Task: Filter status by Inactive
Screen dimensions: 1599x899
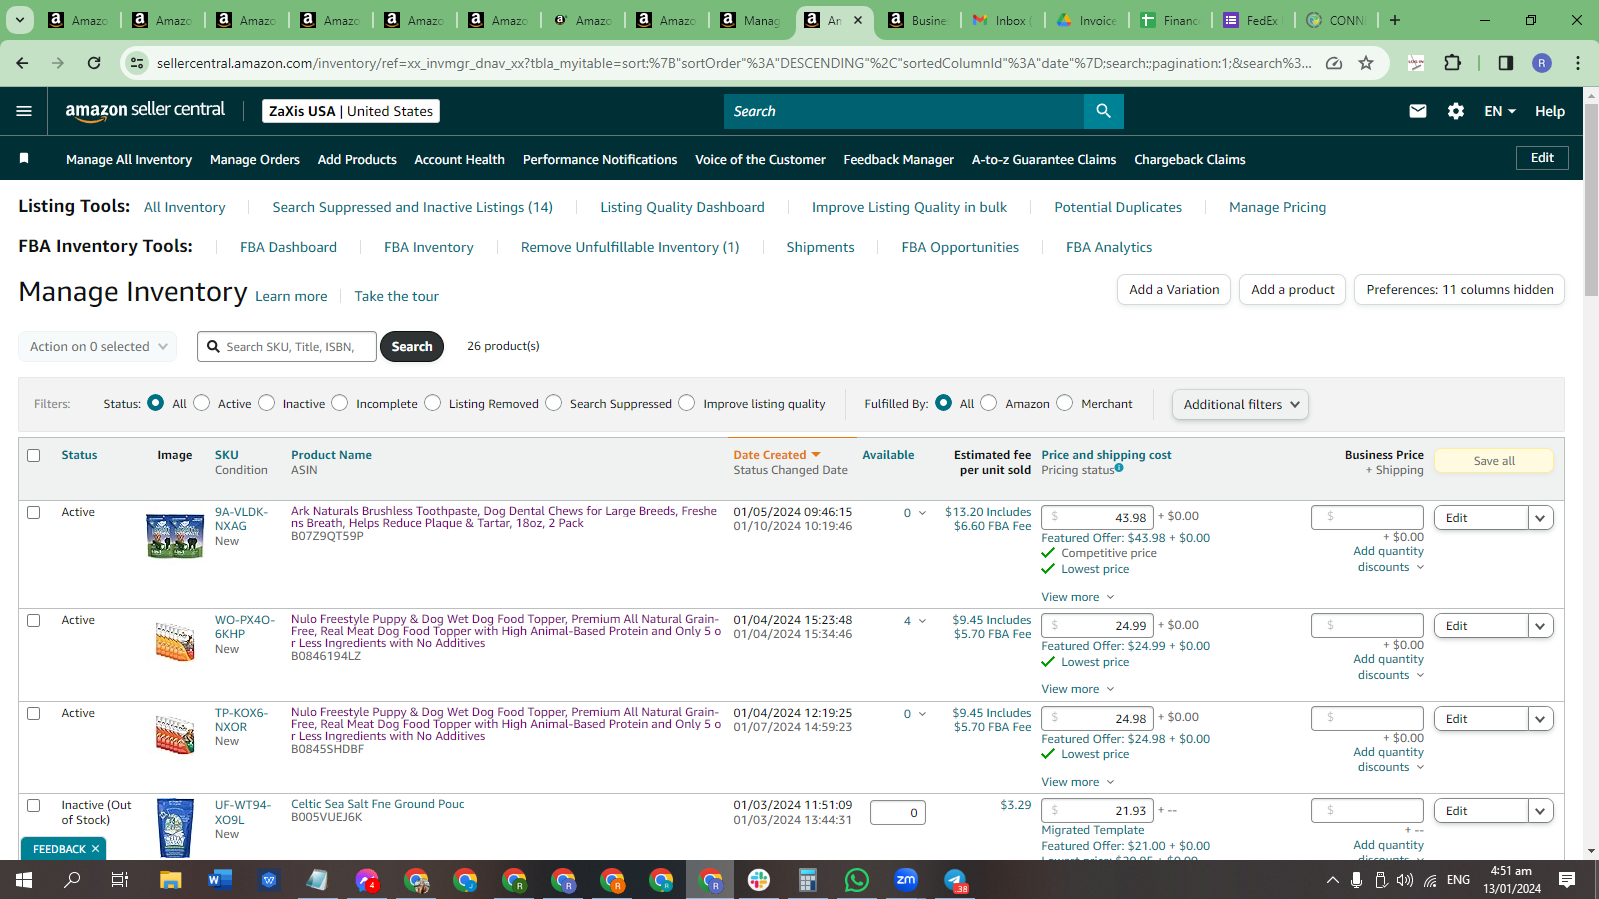Action: coord(267,403)
